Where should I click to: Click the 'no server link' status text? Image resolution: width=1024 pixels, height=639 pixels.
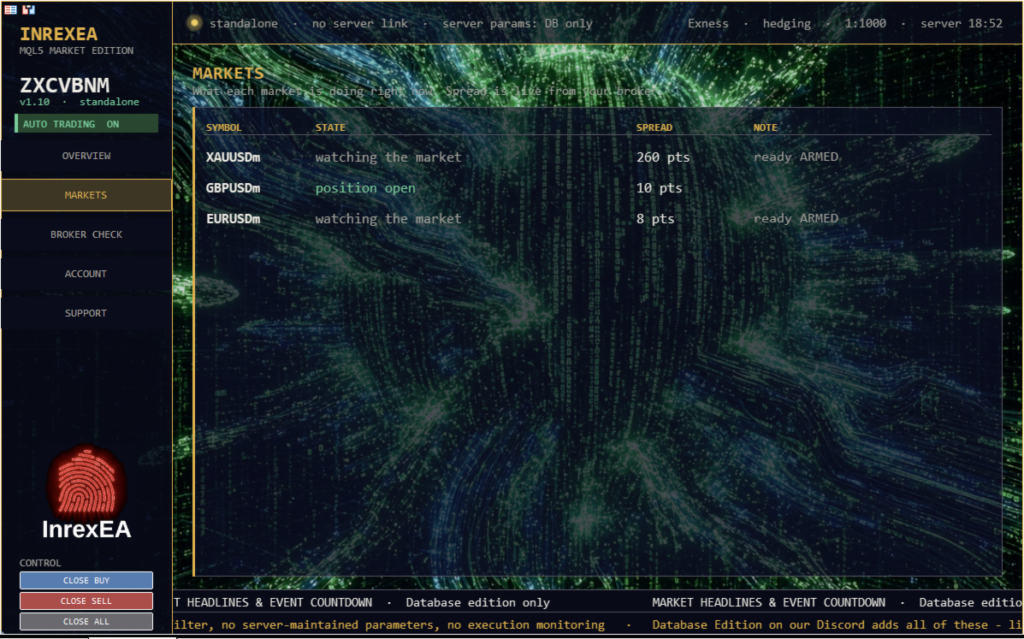[359, 24]
